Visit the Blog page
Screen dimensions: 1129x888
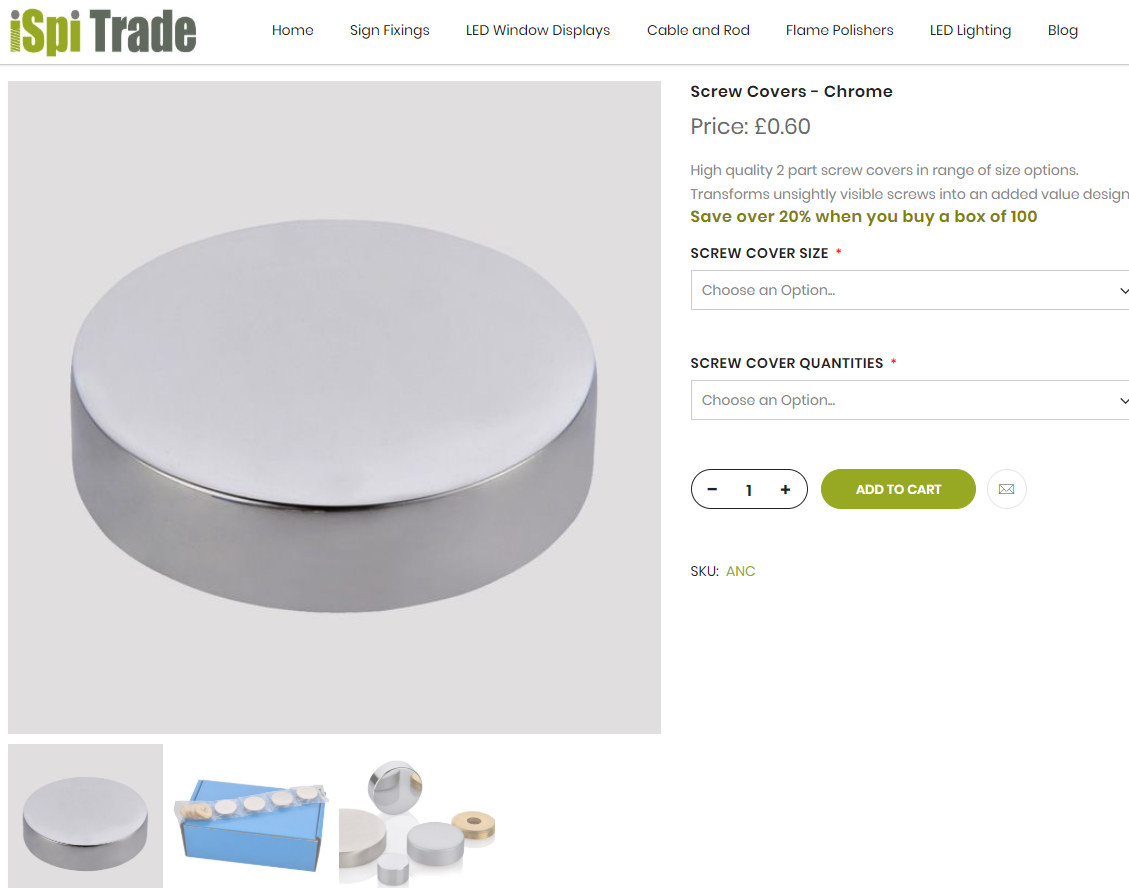click(1063, 30)
